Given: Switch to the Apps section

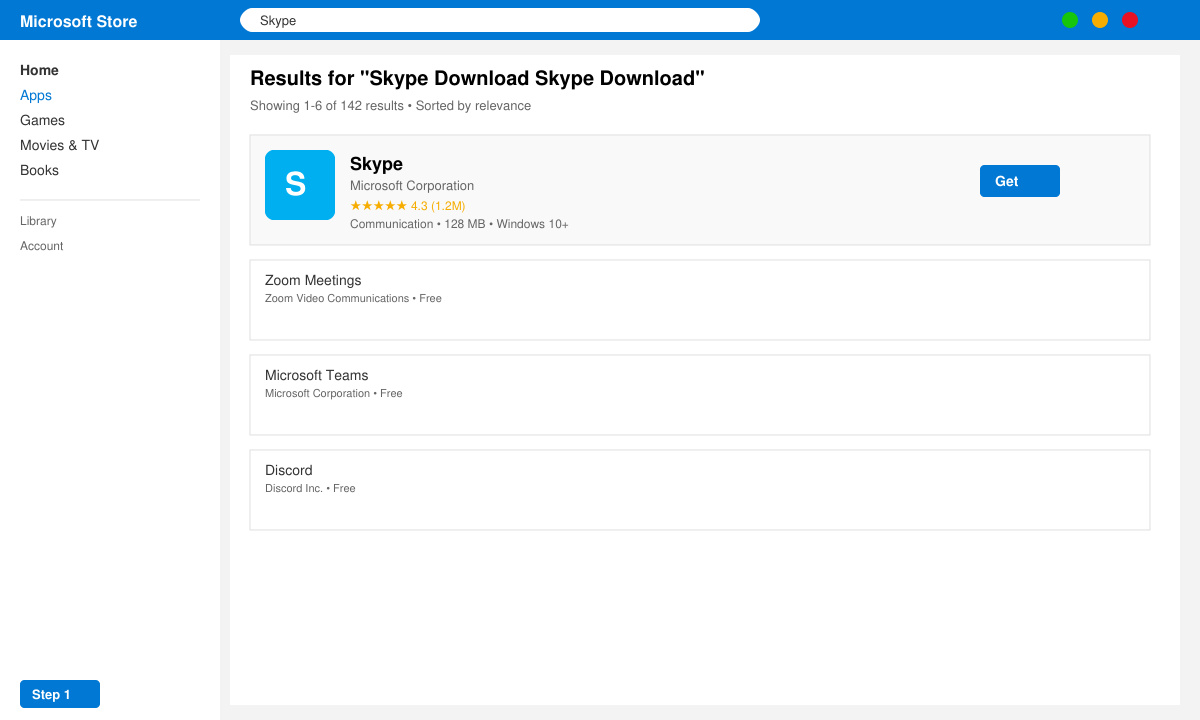Looking at the screenshot, I should point(36,95).
